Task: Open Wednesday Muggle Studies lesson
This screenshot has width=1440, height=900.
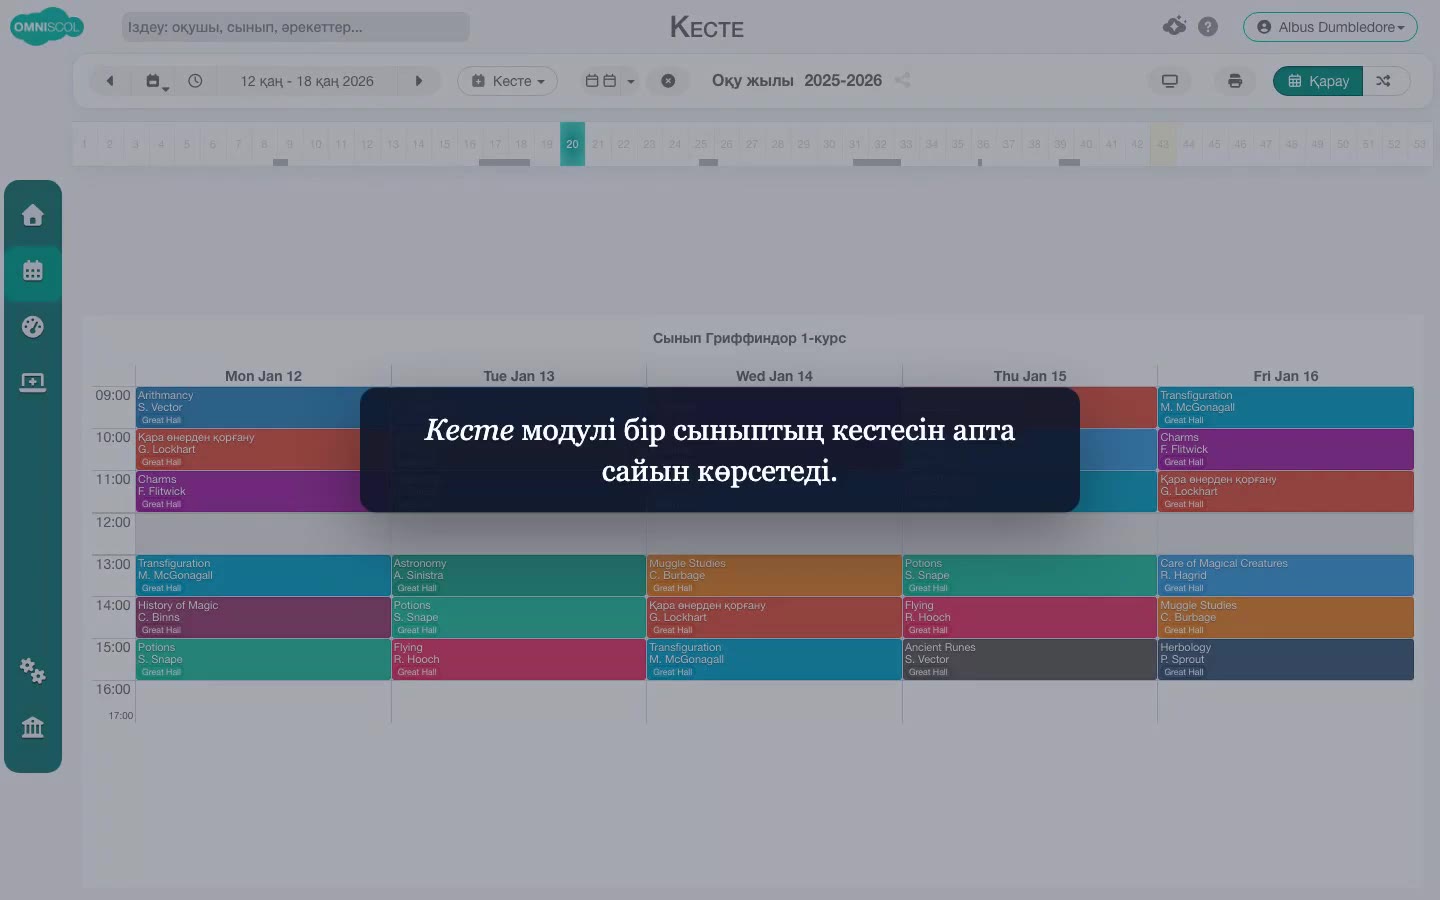Action: tap(774, 575)
